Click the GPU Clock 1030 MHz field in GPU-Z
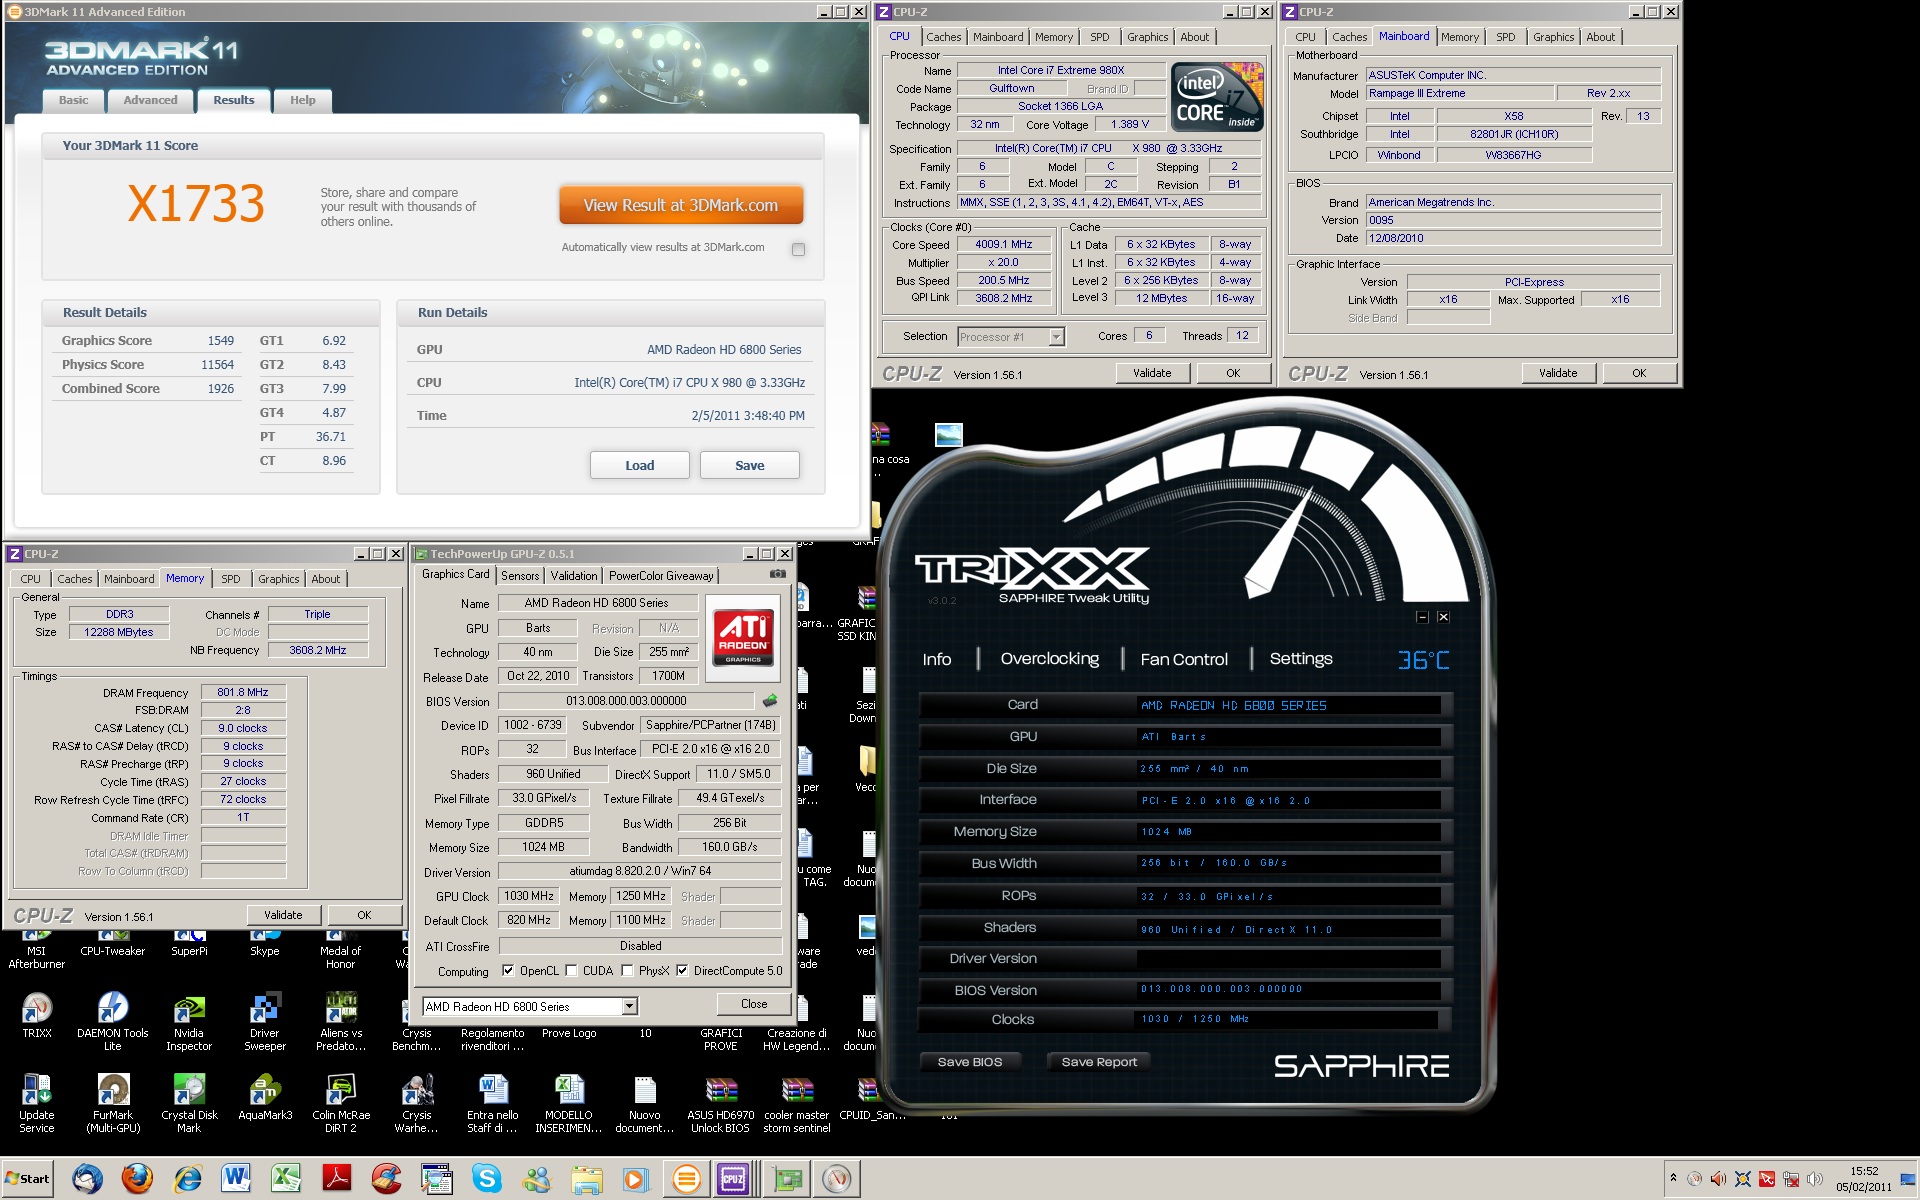 [x=528, y=896]
